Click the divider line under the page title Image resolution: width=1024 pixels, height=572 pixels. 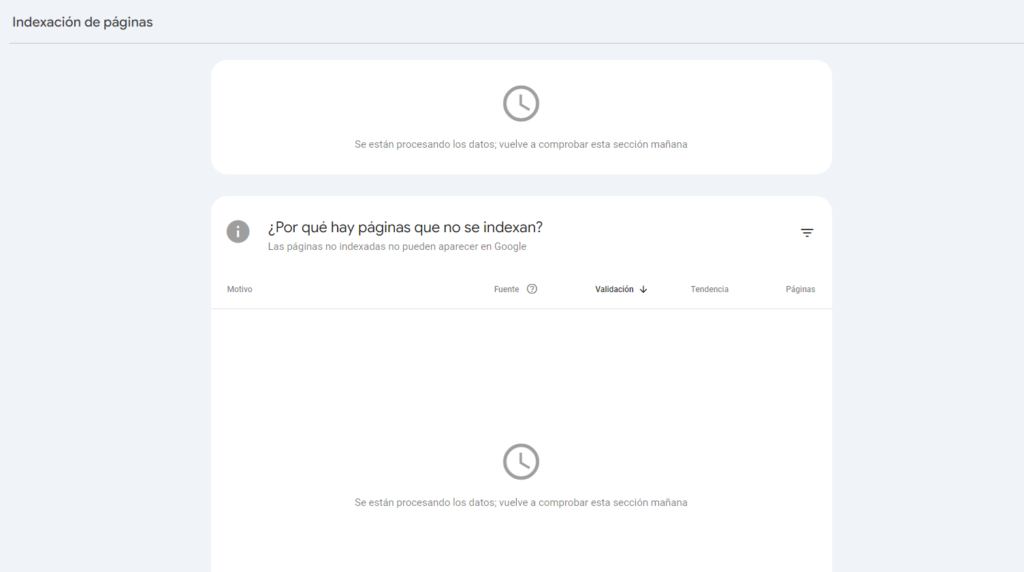pos(512,43)
